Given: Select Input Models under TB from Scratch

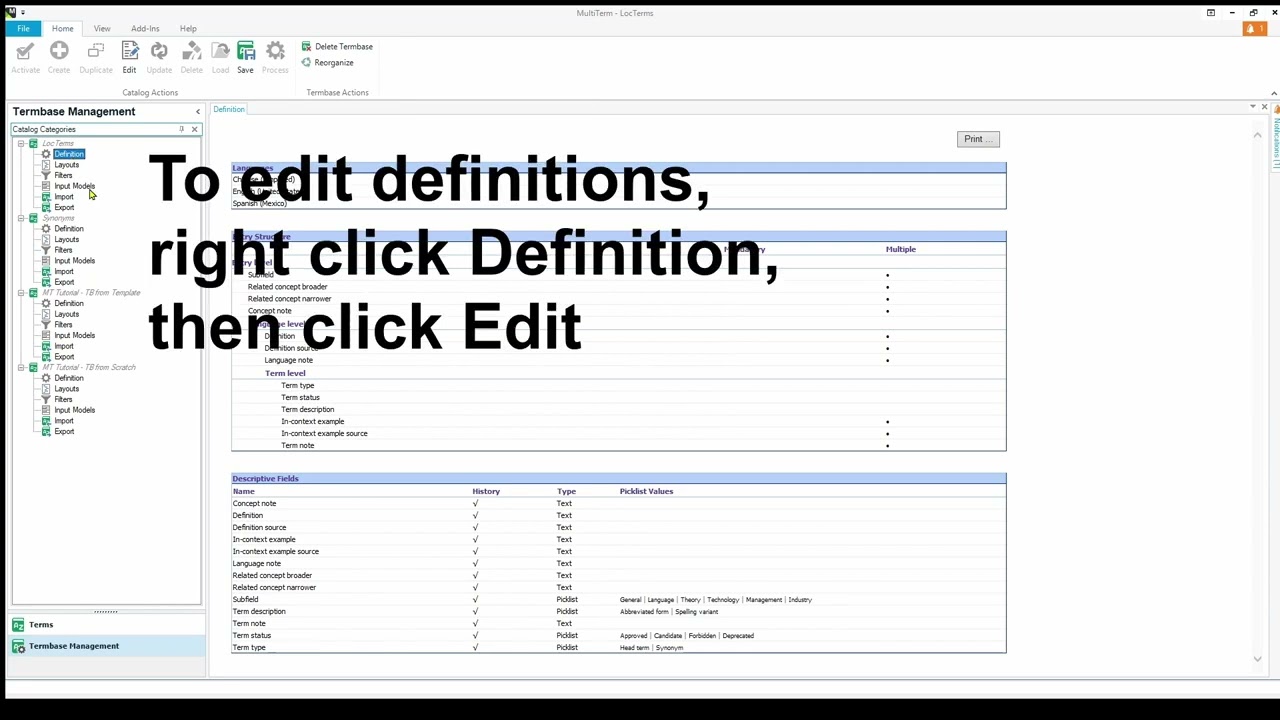Looking at the screenshot, I should [x=75, y=410].
